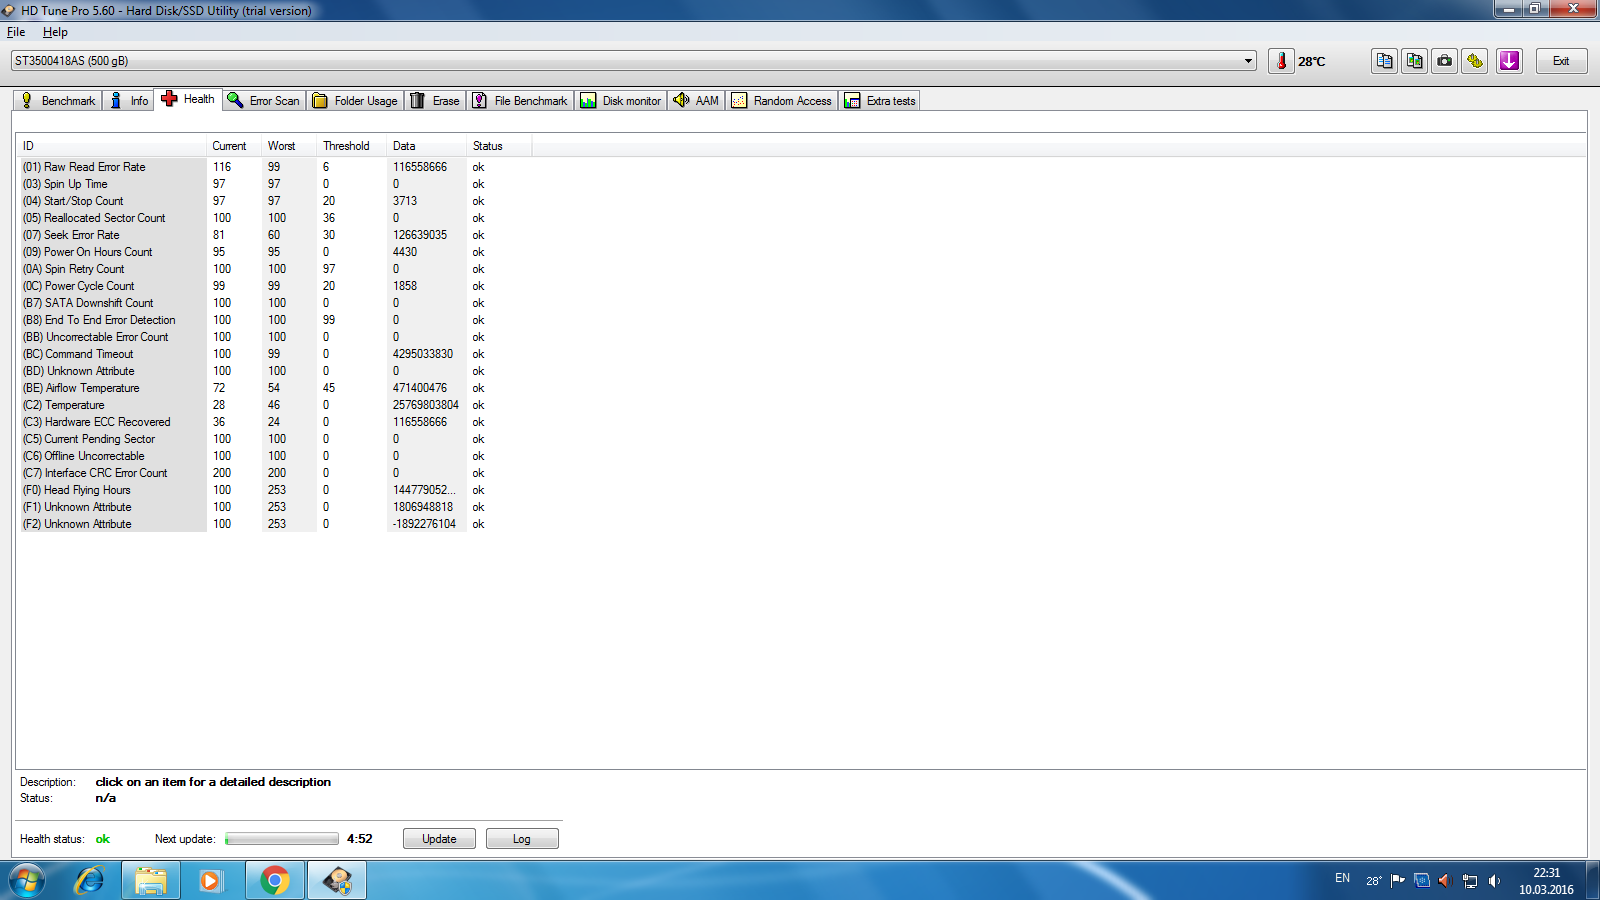This screenshot has height=900, width=1600.
Task: Click the Next update progress bar
Action: [x=282, y=839]
